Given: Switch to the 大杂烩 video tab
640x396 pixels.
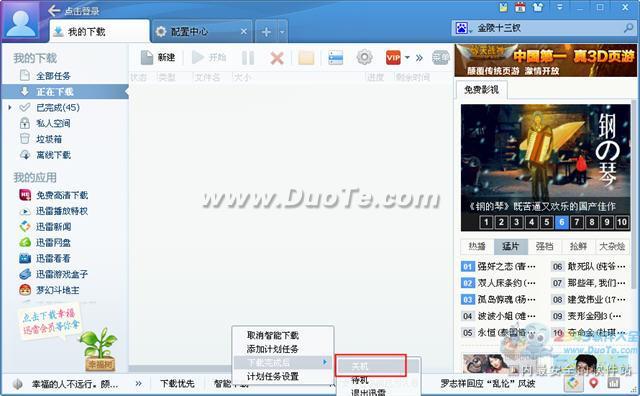Looking at the screenshot, I should click(612, 246).
